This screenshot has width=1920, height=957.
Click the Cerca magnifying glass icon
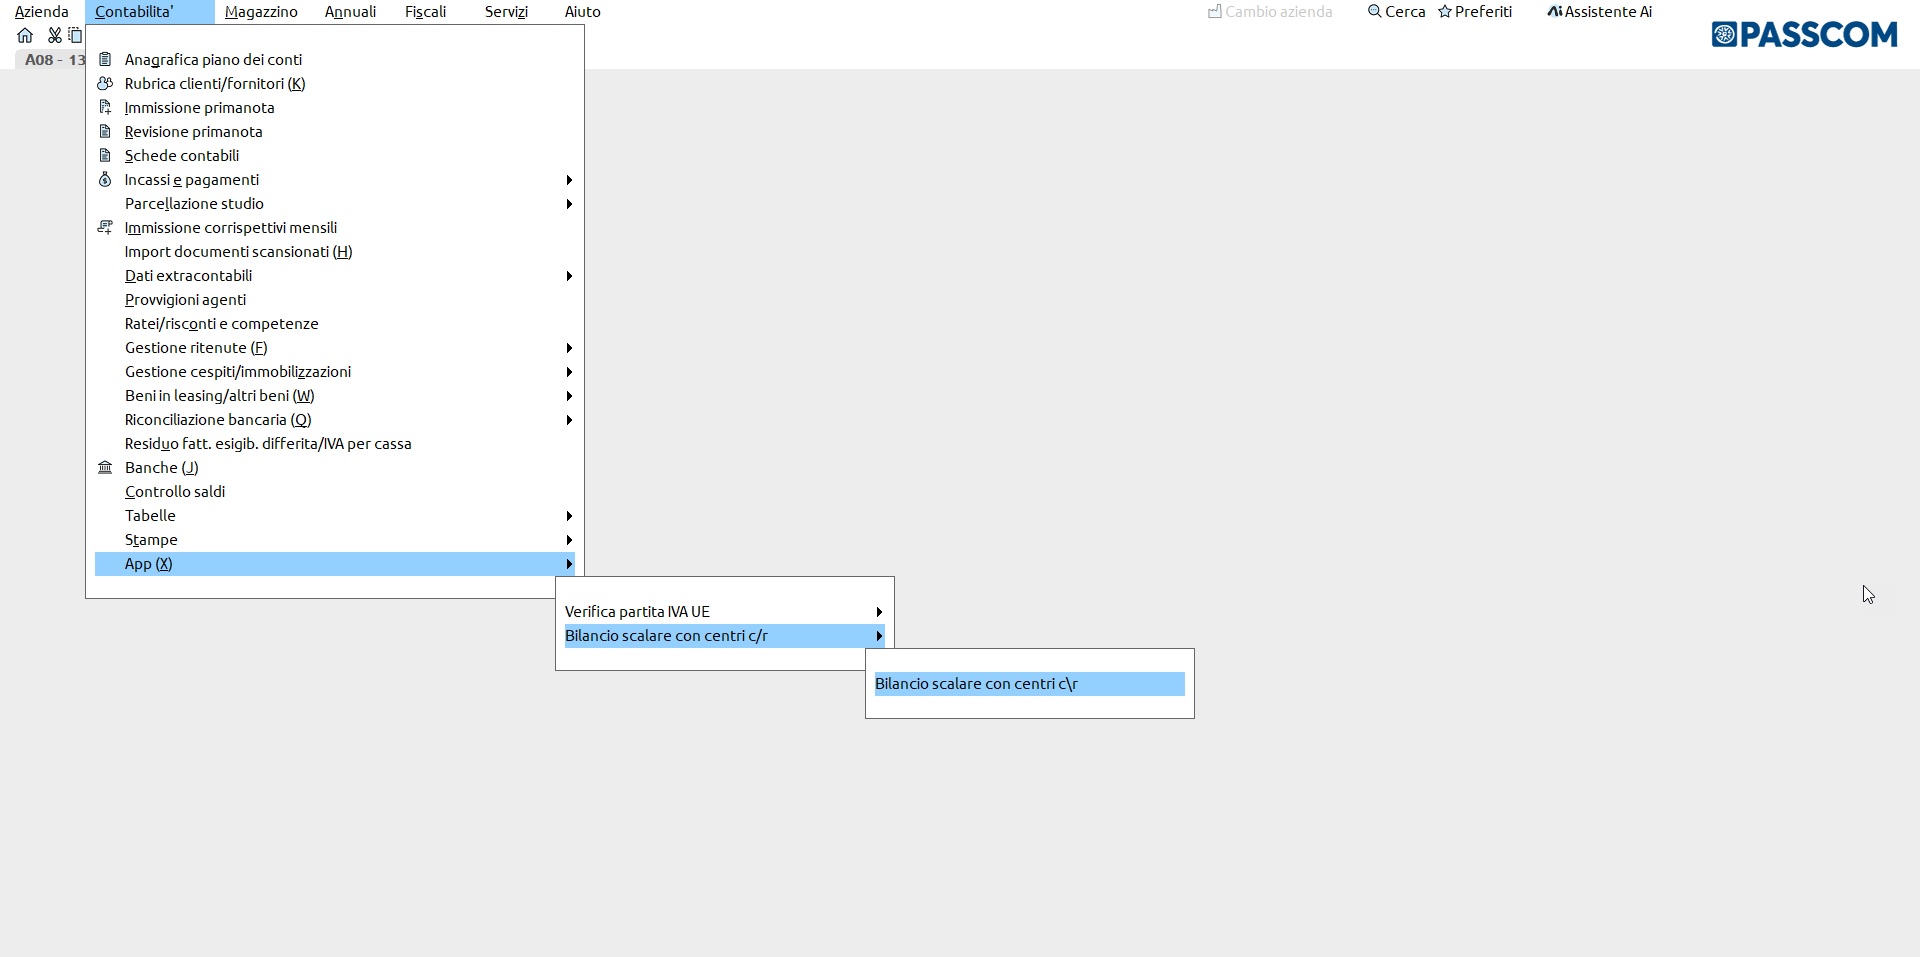tap(1374, 12)
